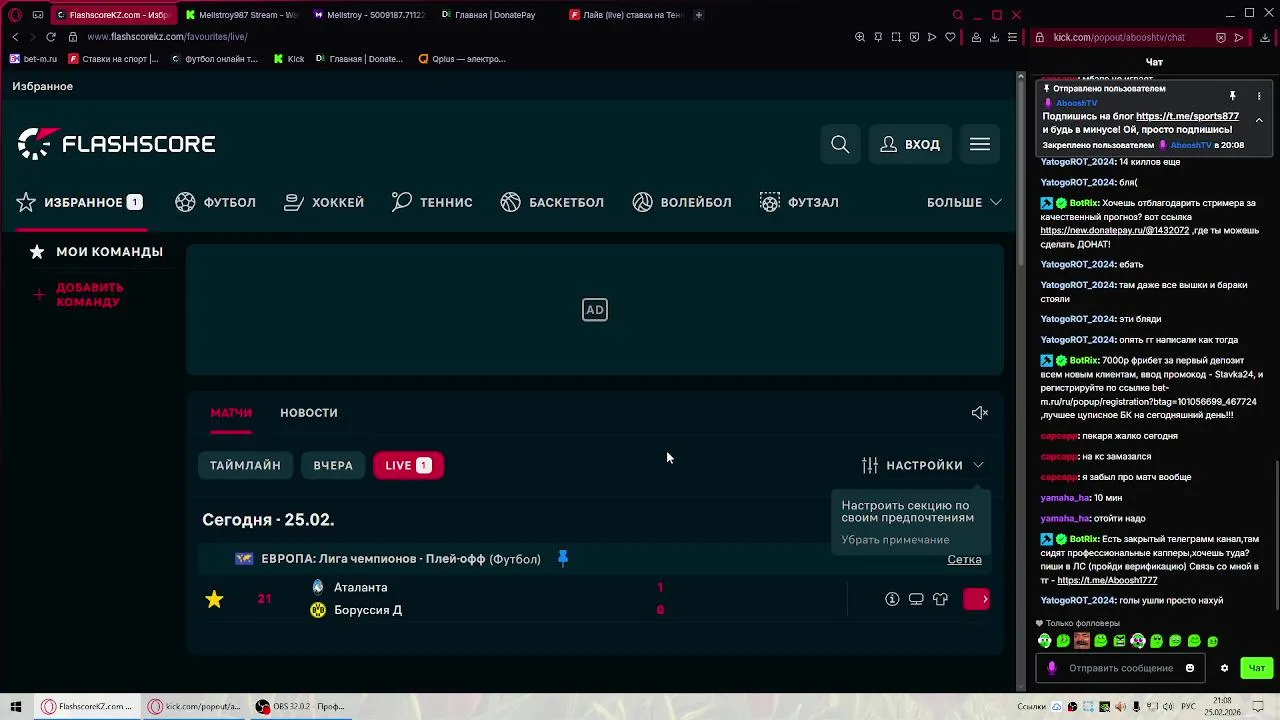The height and width of the screenshot is (720, 1280).
Task: Open emoji picker in chat input
Action: click(x=1190, y=668)
